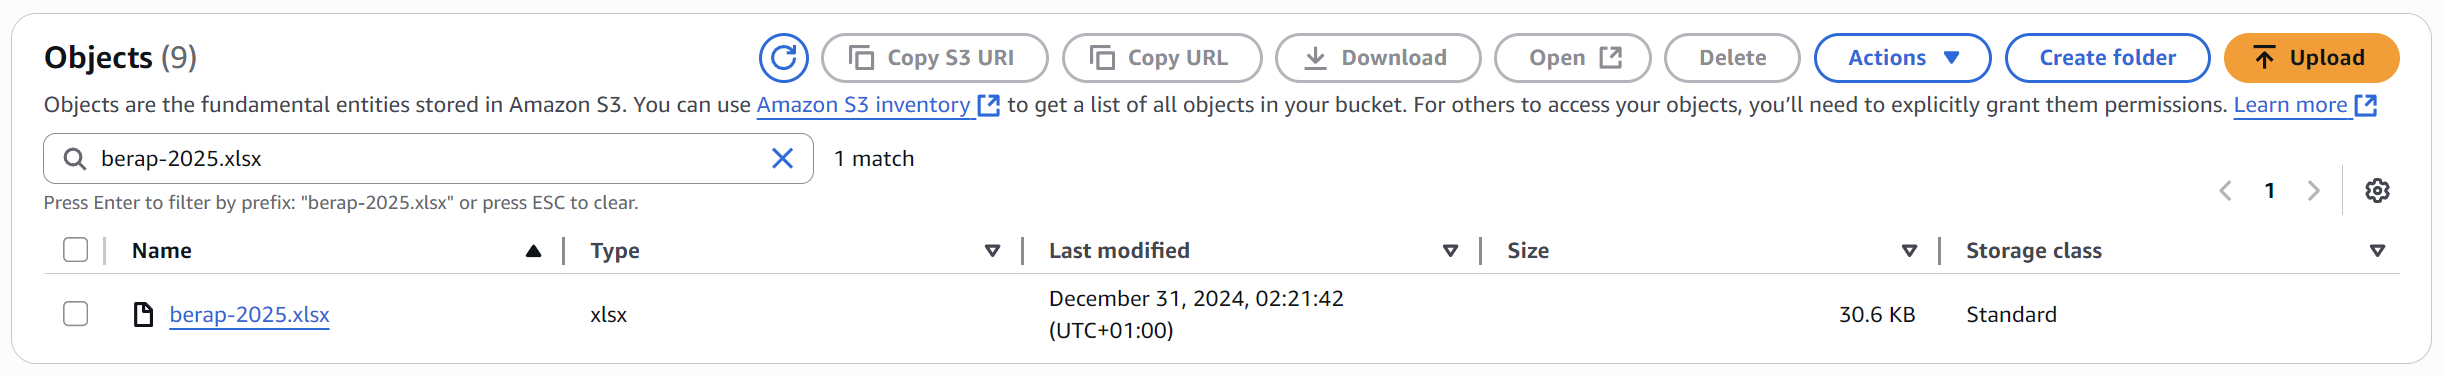Sort by Name ascending arrow
Screen dimensions: 2444x376
click(533, 251)
